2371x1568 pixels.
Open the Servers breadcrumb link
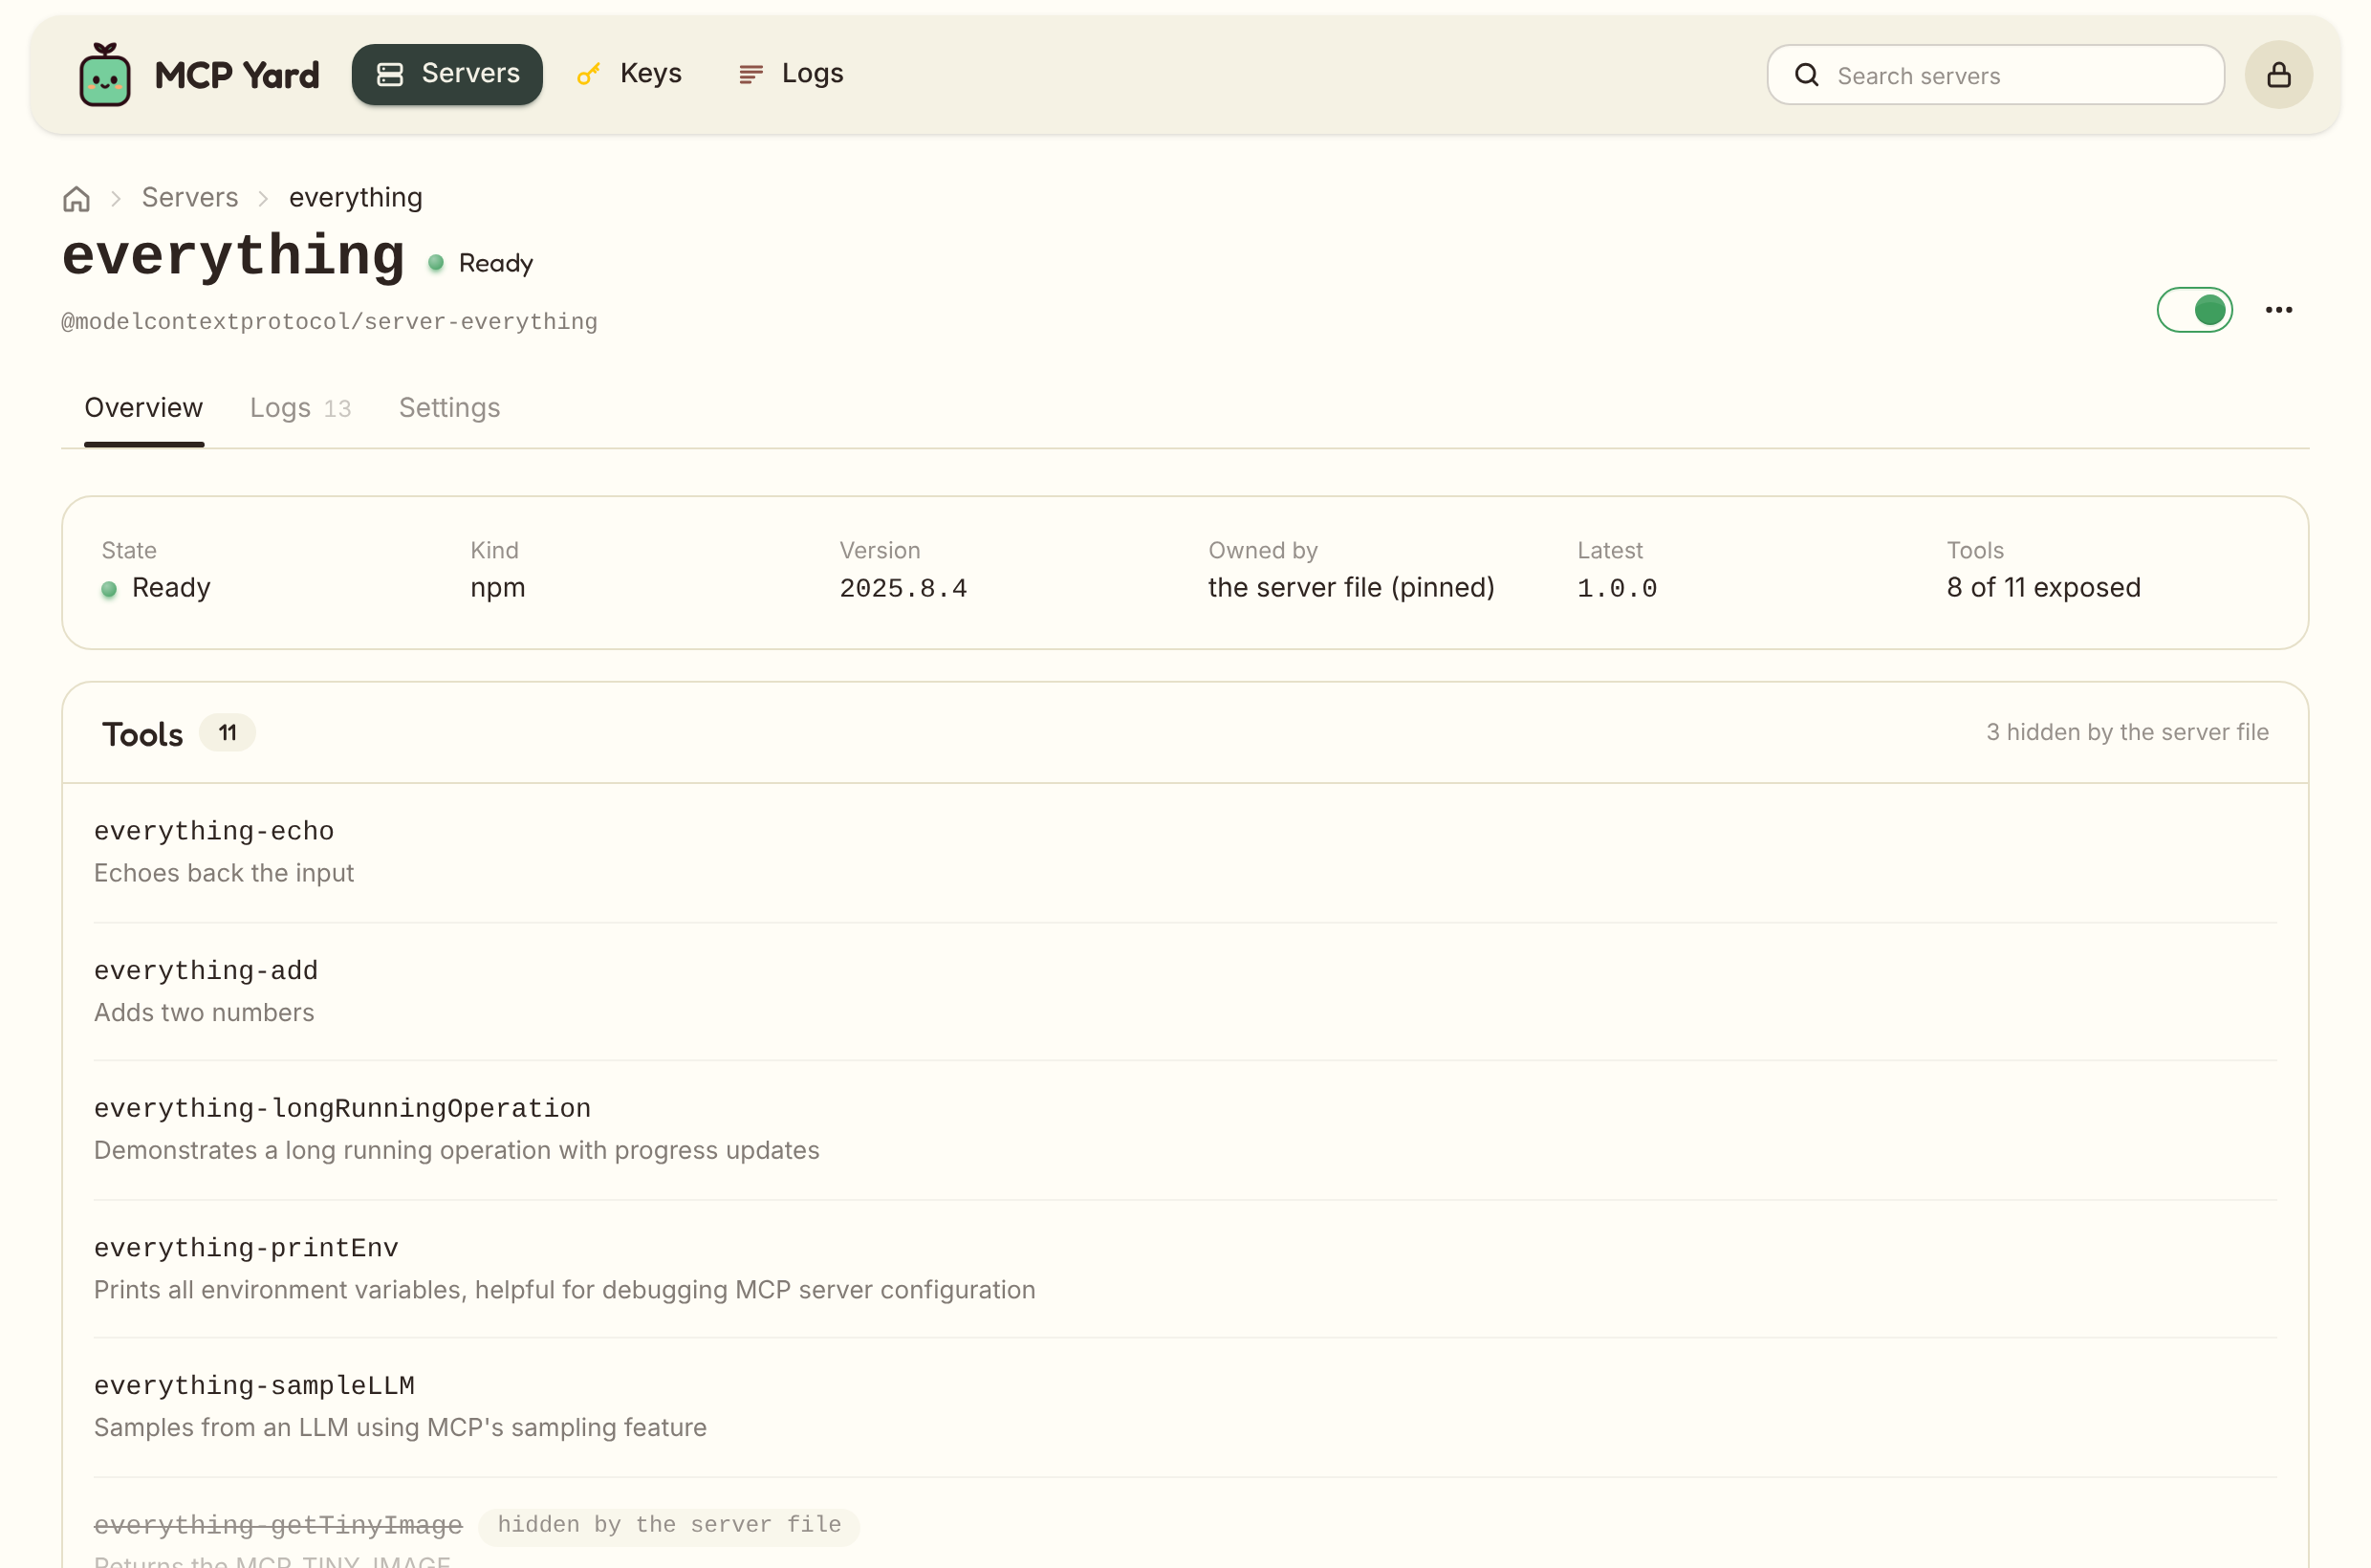[190, 198]
